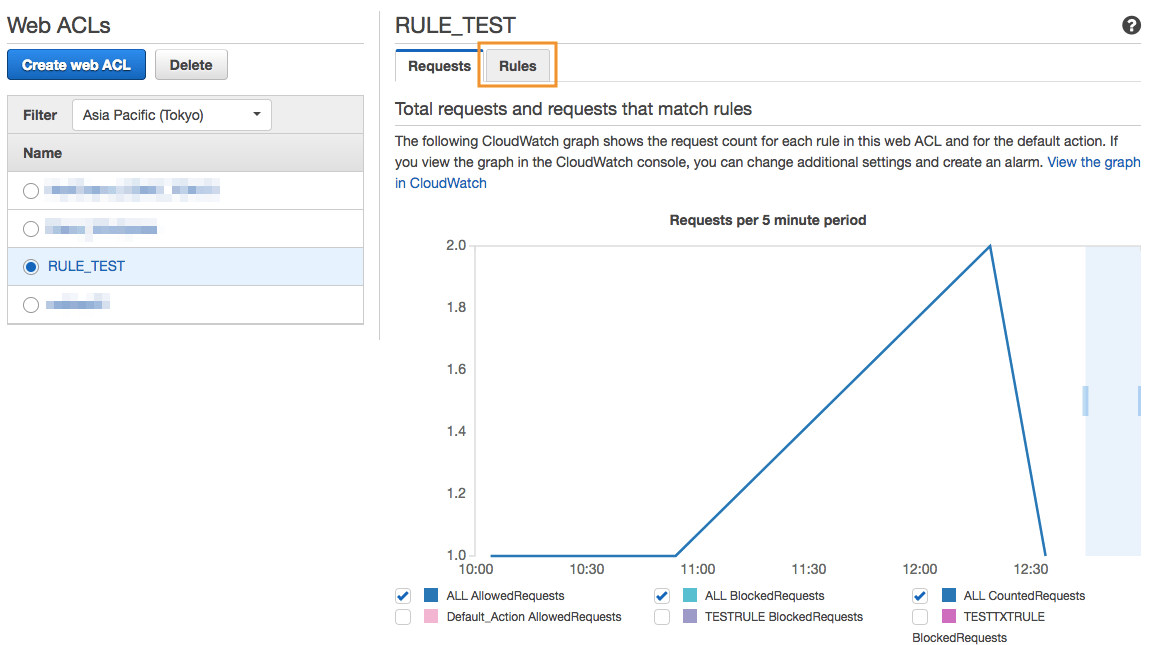Uncheck the ALL CountedRequests checkbox
1160x645 pixels.
[x=921, y=596]
